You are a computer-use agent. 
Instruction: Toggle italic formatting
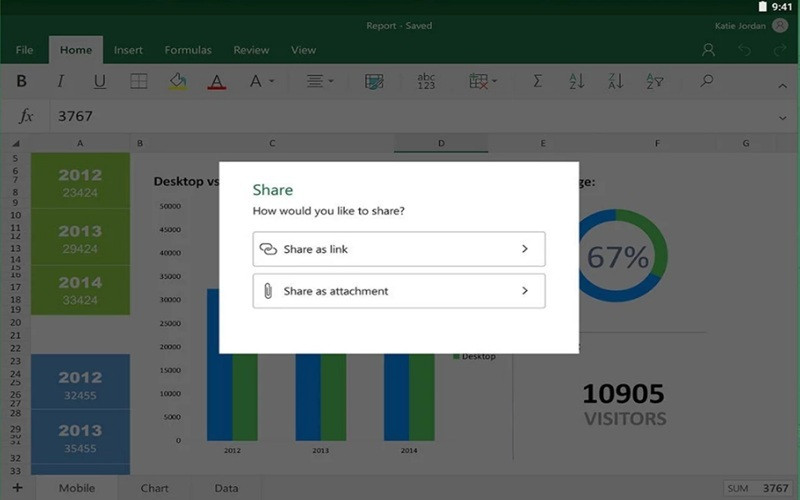[x=60, y=81]
